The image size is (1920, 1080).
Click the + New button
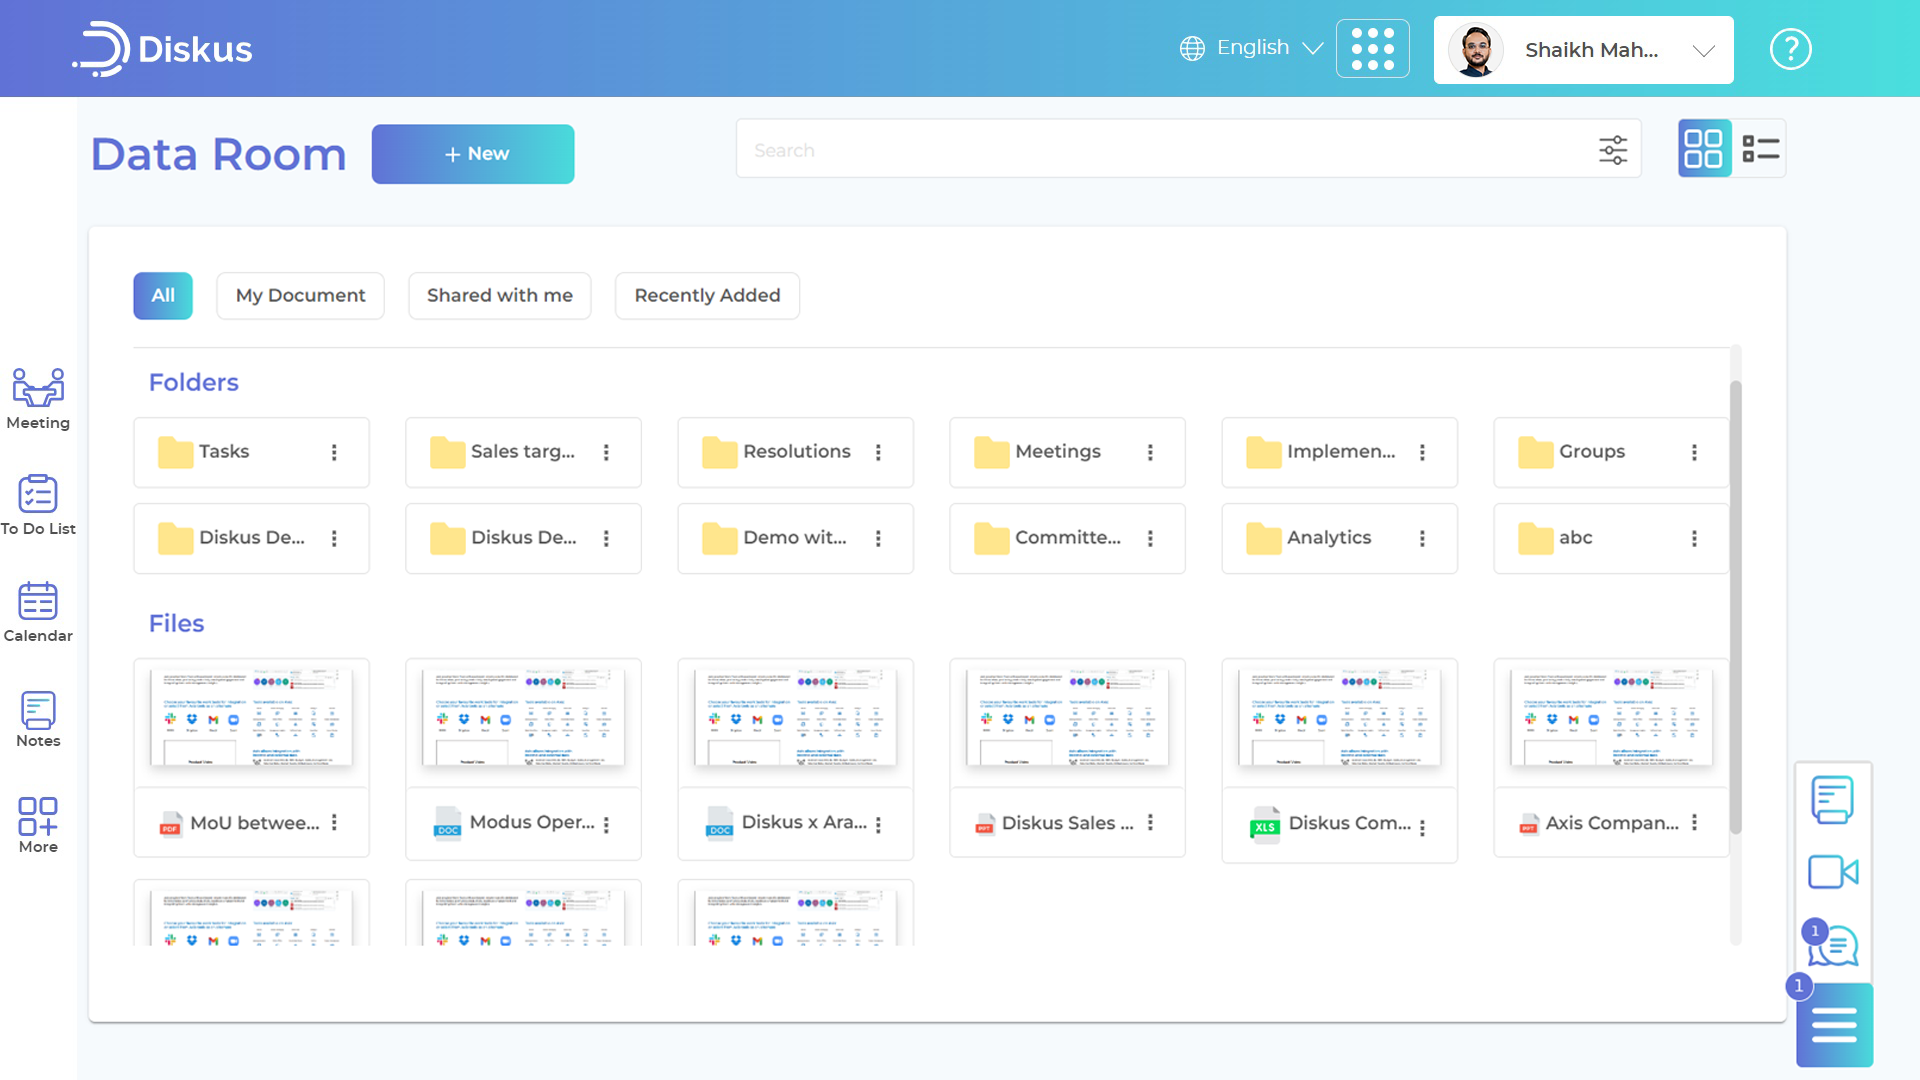click(473, 154)
